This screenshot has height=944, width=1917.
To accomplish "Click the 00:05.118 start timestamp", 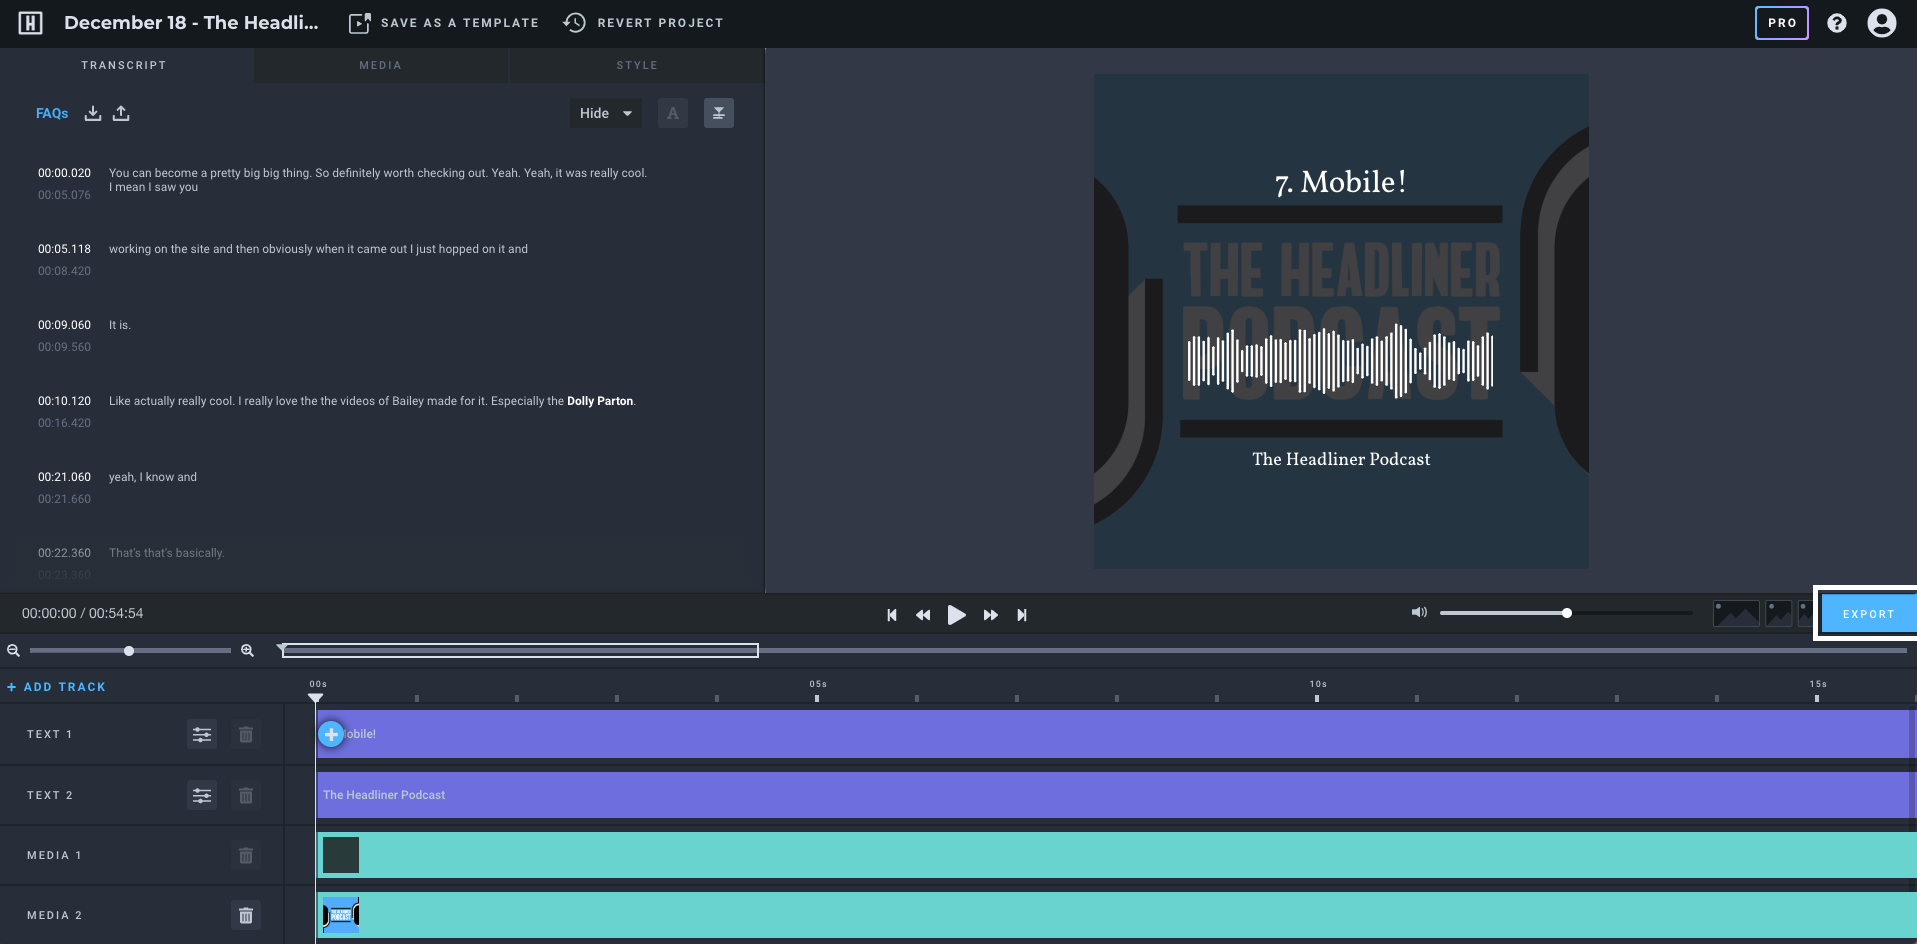I will [64, 249].
